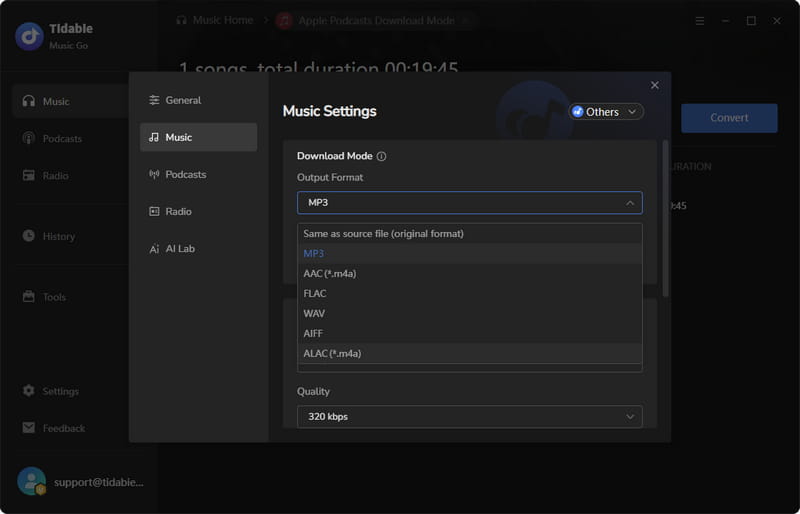Select General in the settings dialog
Viewport: 800px width, 514px height.
[x=198, y=100]
